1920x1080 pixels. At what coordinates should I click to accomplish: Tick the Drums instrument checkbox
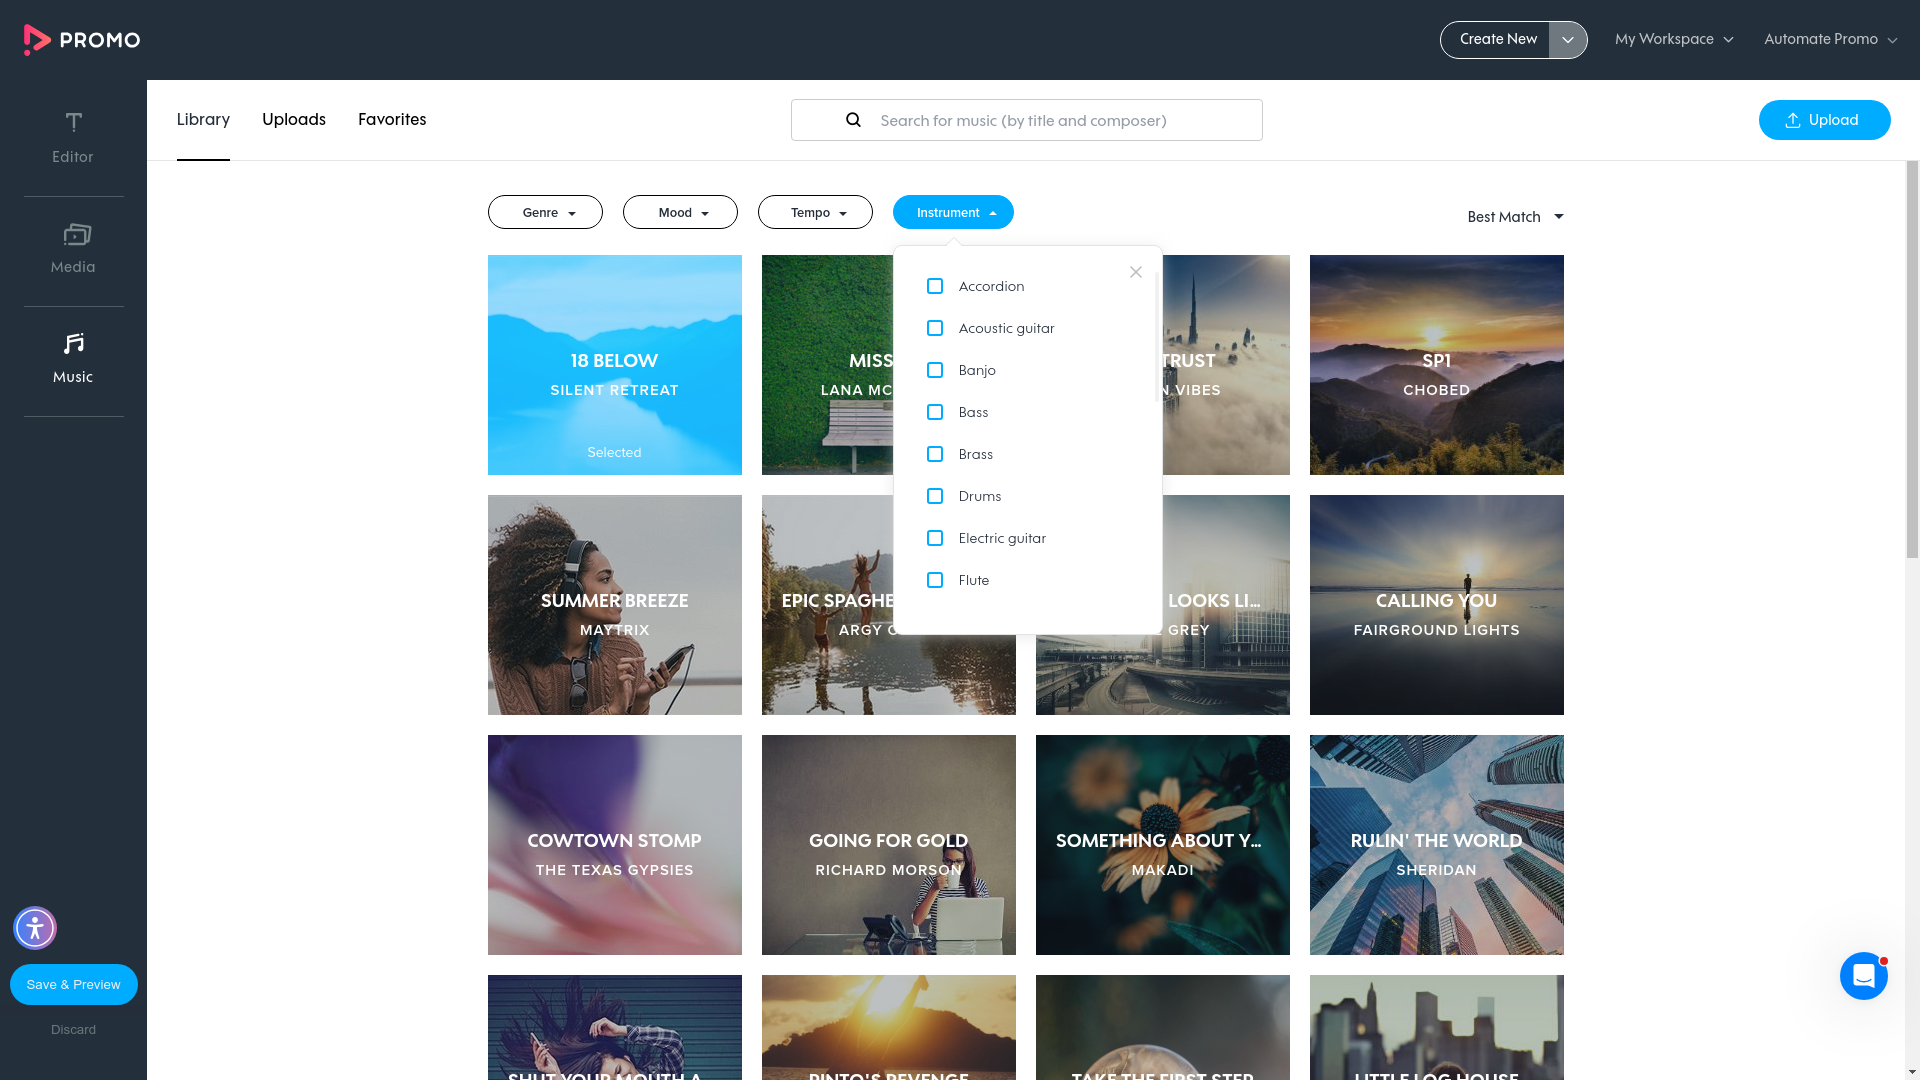pos(935,496)
